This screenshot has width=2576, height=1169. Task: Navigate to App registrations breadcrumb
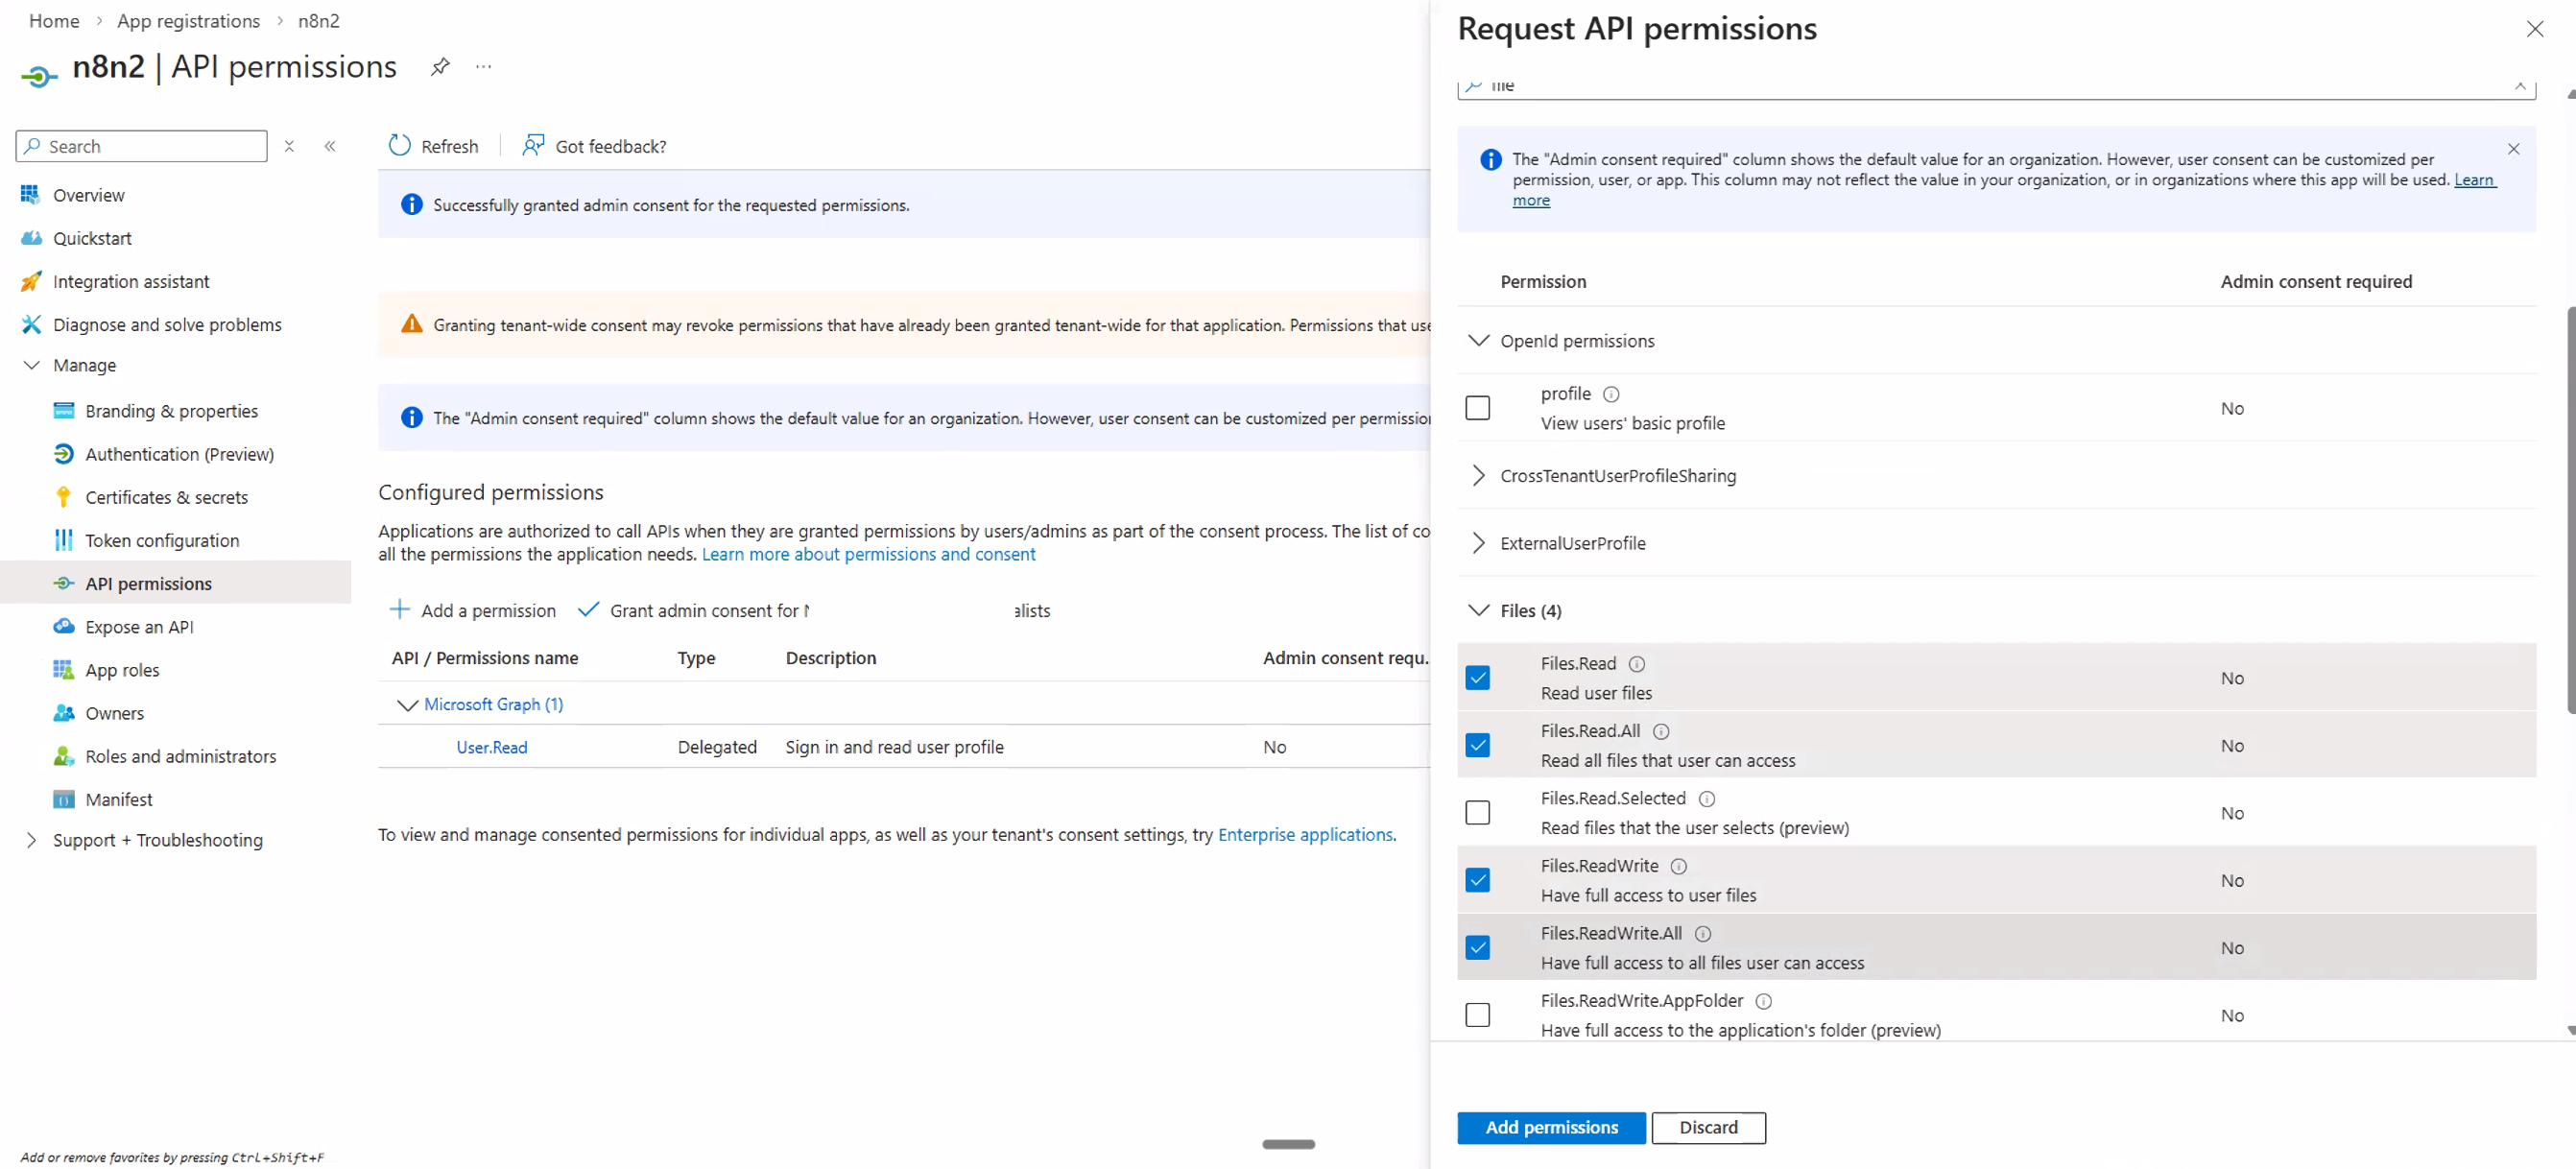(188, 20)
